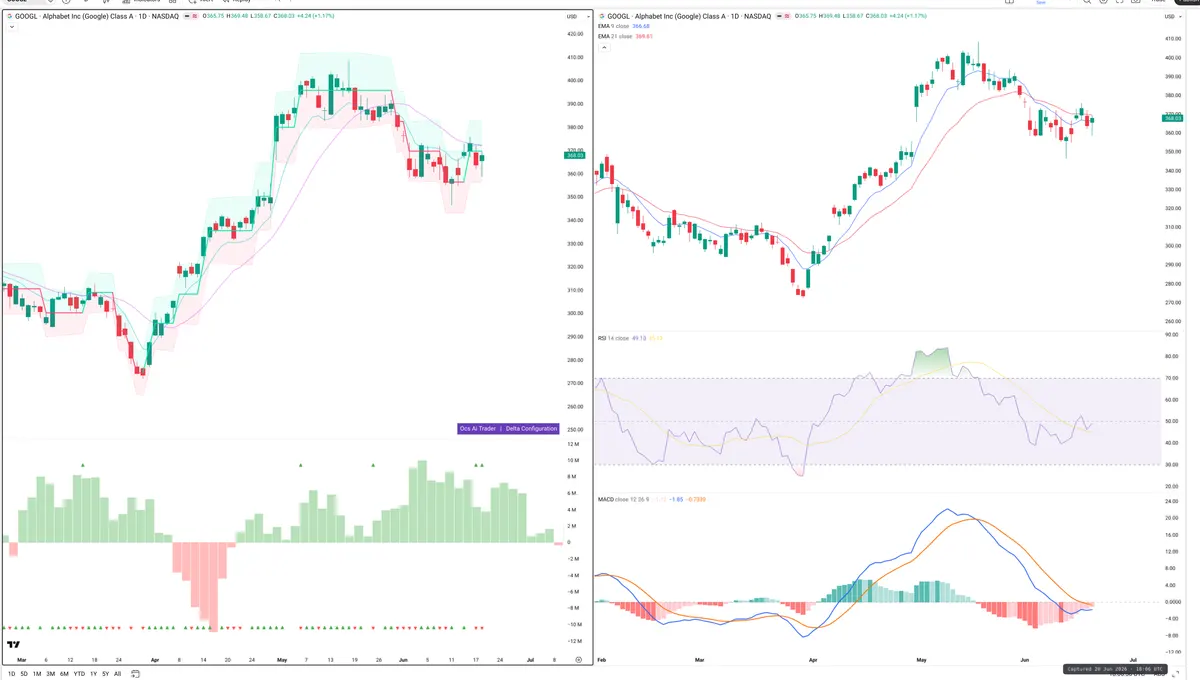Click the right chart GOOGL symbol title
Screen dimensions: 1200x680
(x=691, y=17)
